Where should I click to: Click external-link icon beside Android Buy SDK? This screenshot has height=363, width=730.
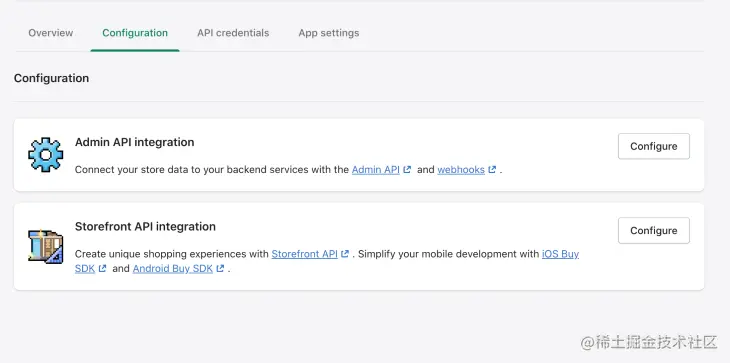220,269
